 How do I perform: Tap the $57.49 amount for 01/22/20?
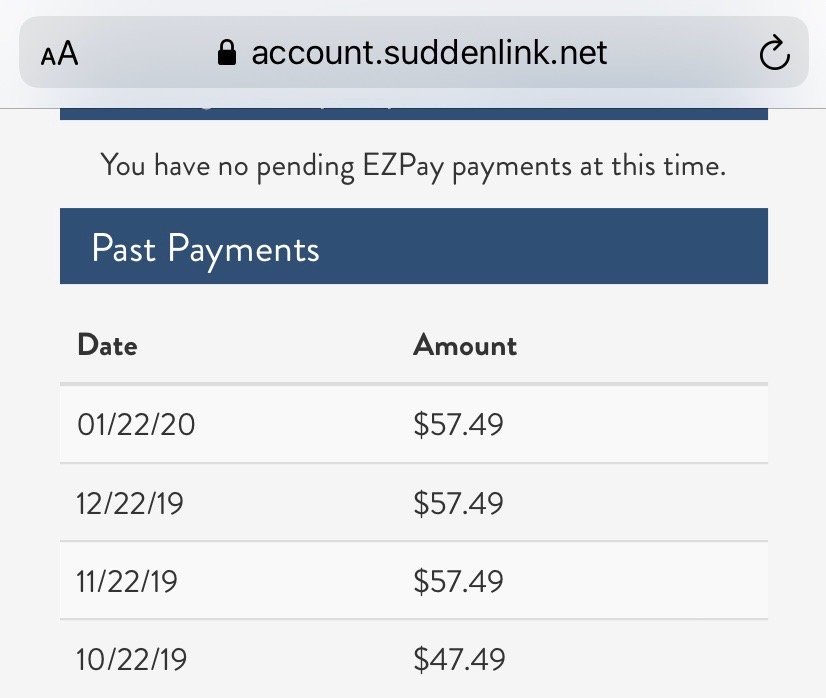(458, 425)
